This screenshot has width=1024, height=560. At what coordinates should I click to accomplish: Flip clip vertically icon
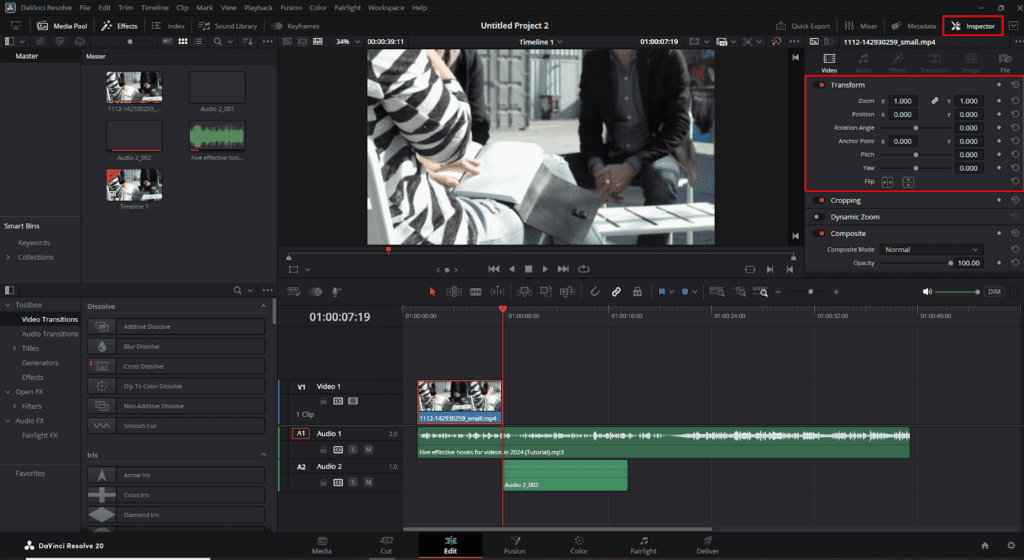(x=908, y=182)
